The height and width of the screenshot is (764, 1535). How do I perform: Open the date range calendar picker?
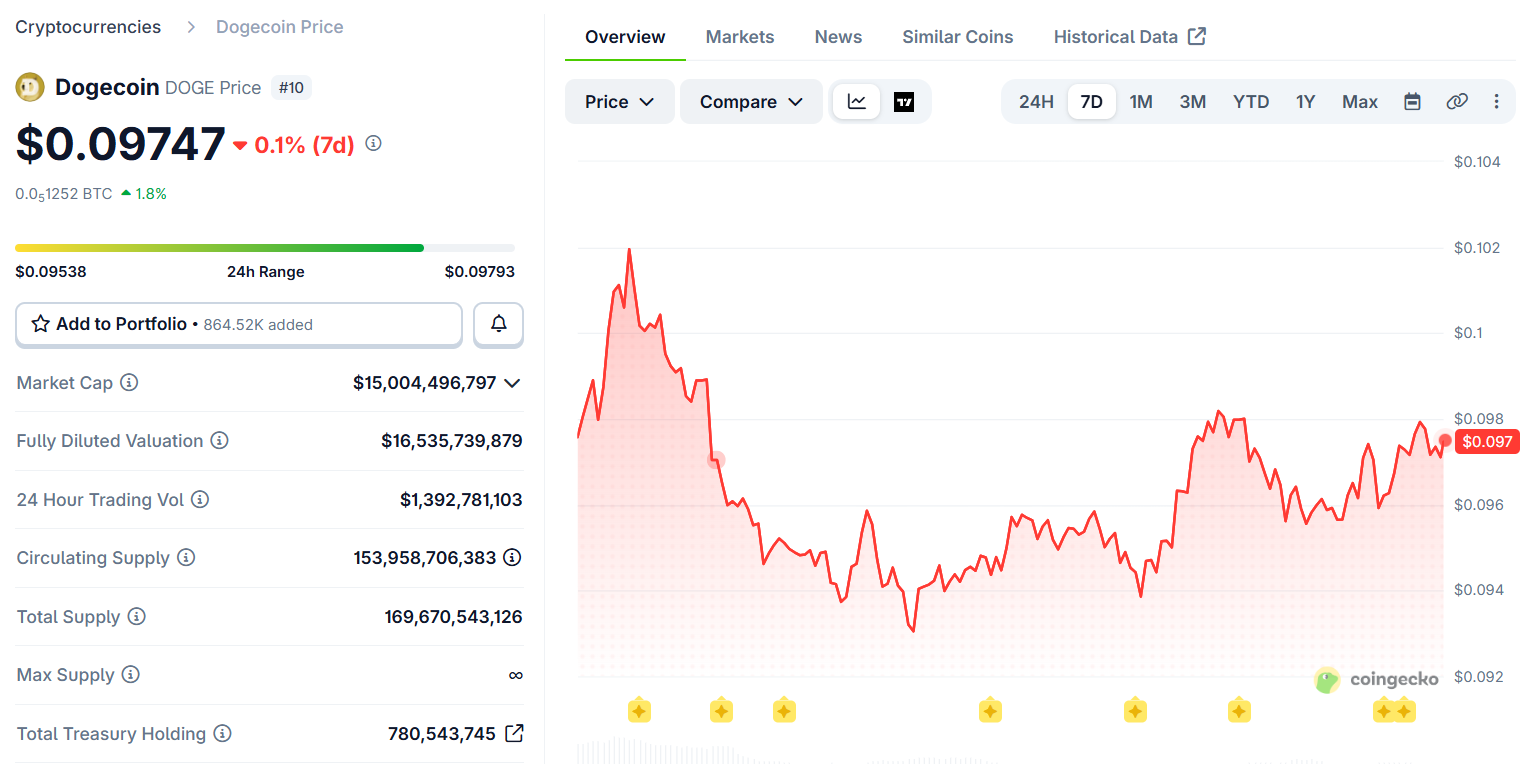[1412, 101]
